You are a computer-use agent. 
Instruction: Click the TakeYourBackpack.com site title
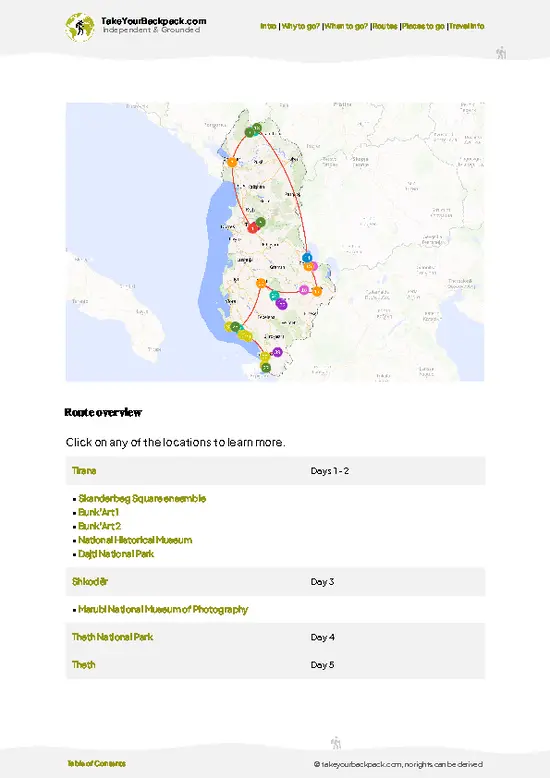(153, 21)
